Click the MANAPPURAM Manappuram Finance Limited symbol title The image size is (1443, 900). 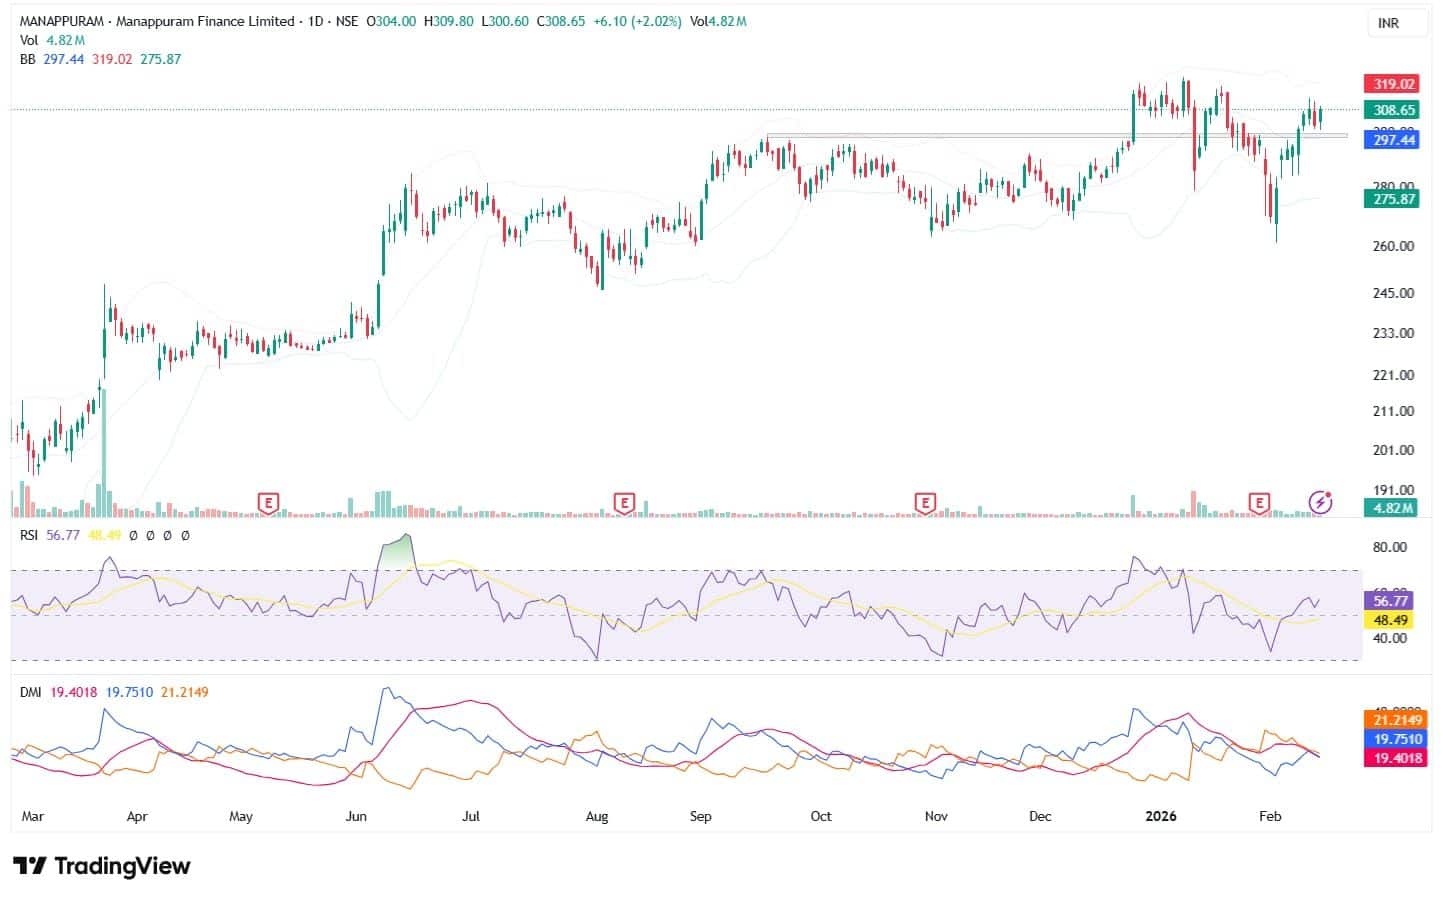(158, 21)
